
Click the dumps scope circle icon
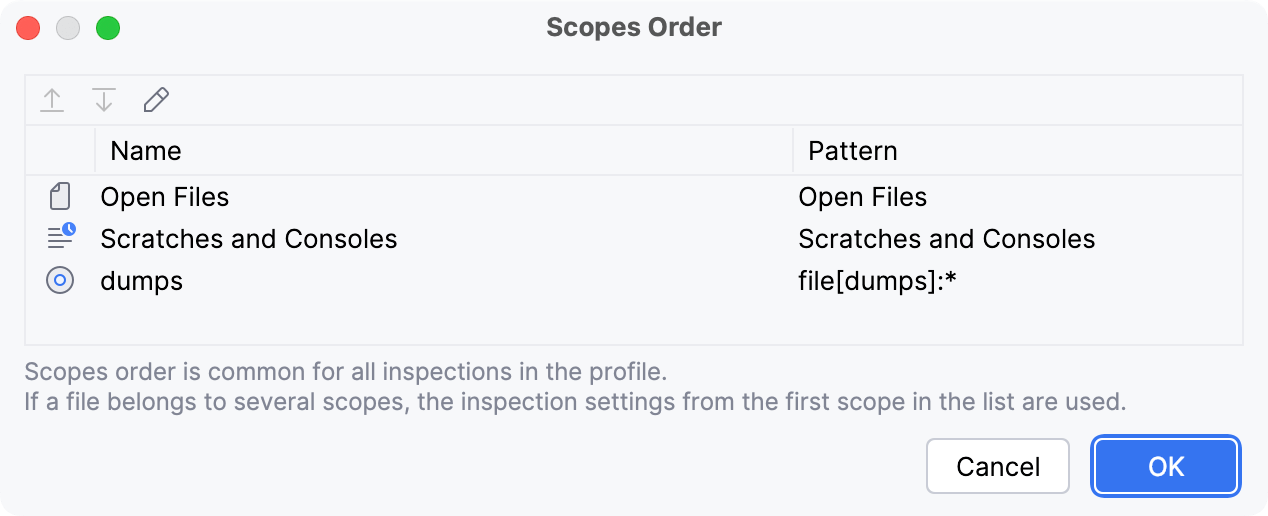point(60,281)
